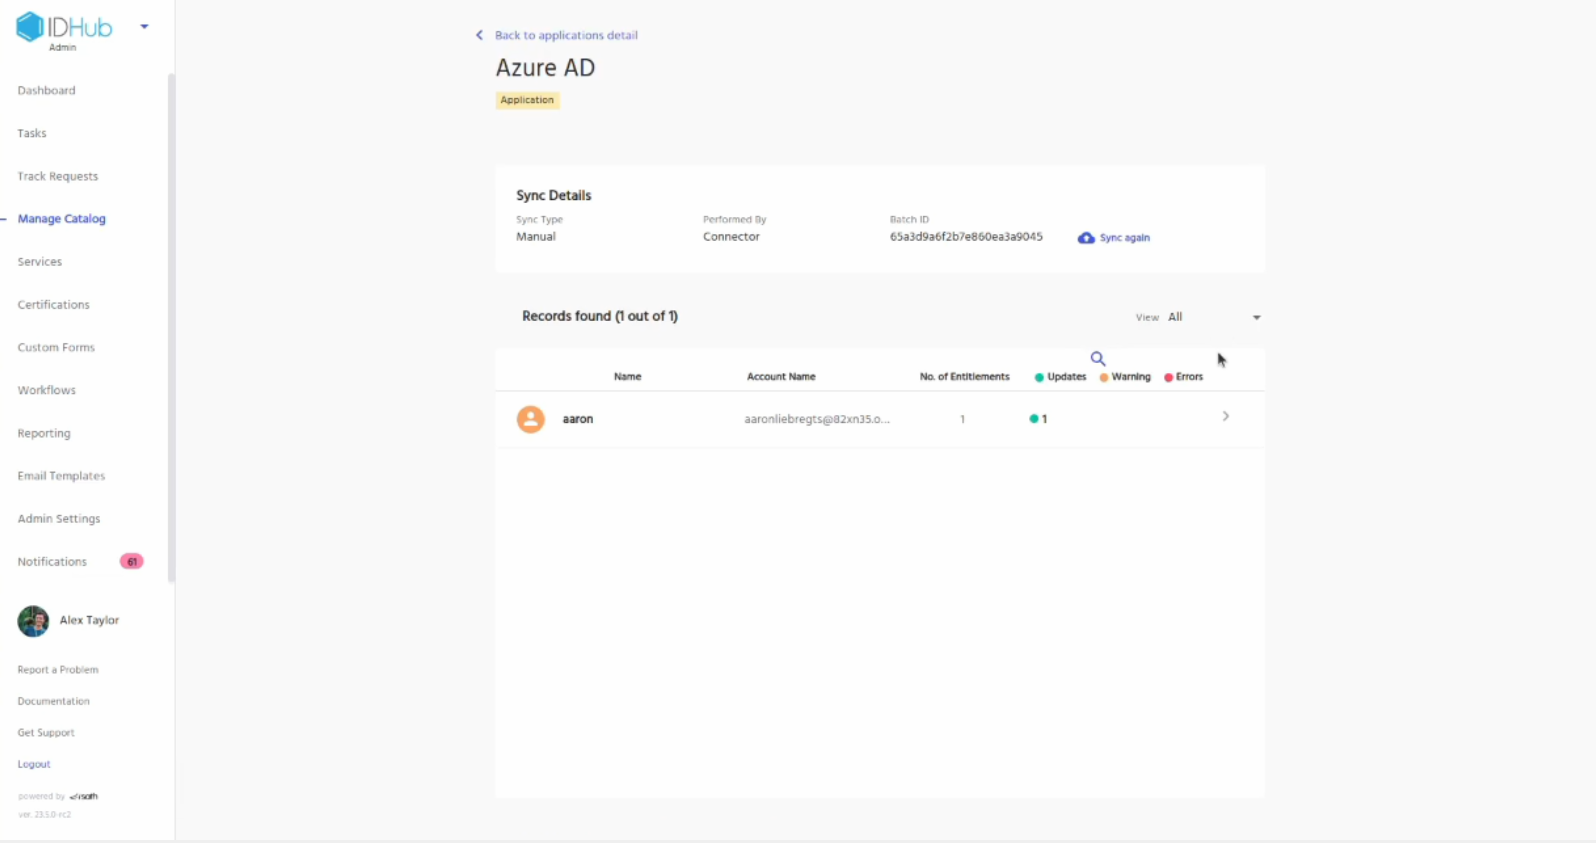Image resolution: width=1596 pixels, height=843 pixels.
Task: Click the IDHub logo icon
Action: (30, 27)
